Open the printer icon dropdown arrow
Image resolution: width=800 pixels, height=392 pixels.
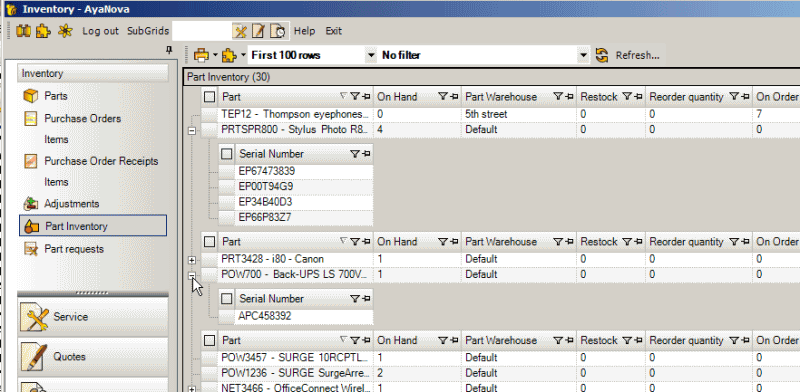(215, 55)
